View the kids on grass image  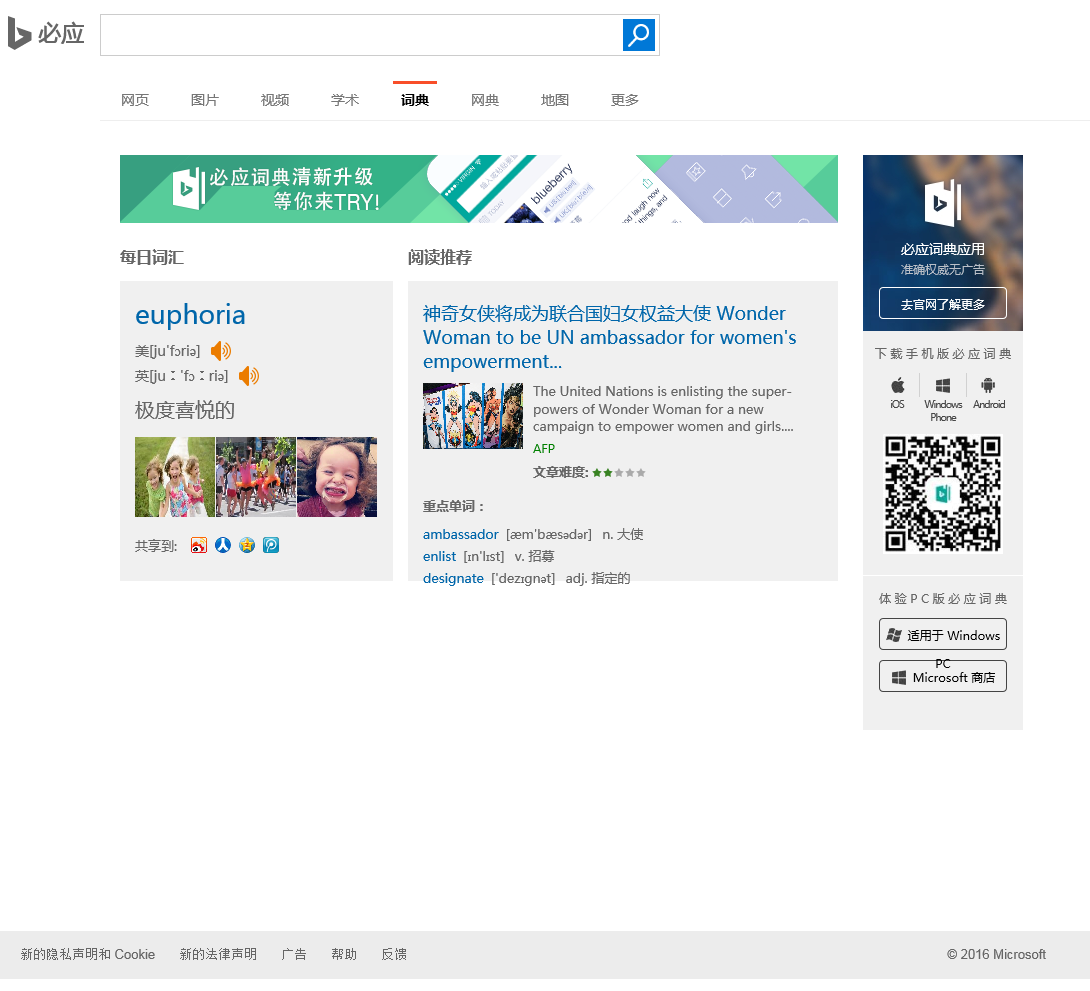[175, 477]
